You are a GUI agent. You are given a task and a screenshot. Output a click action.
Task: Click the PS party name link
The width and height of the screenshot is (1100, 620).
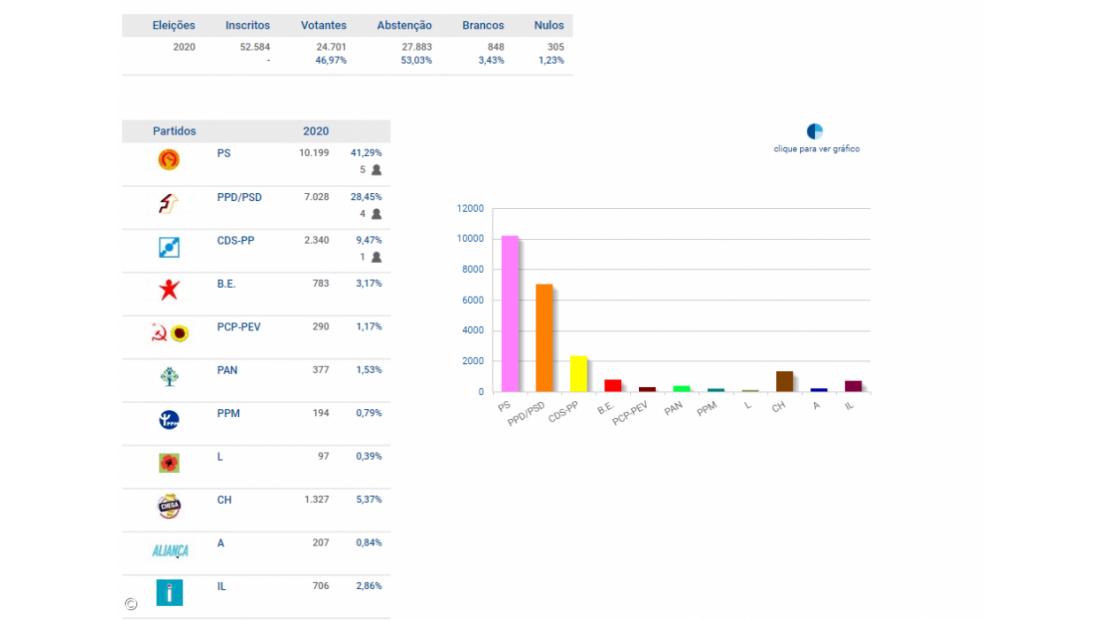pos(223,153)
